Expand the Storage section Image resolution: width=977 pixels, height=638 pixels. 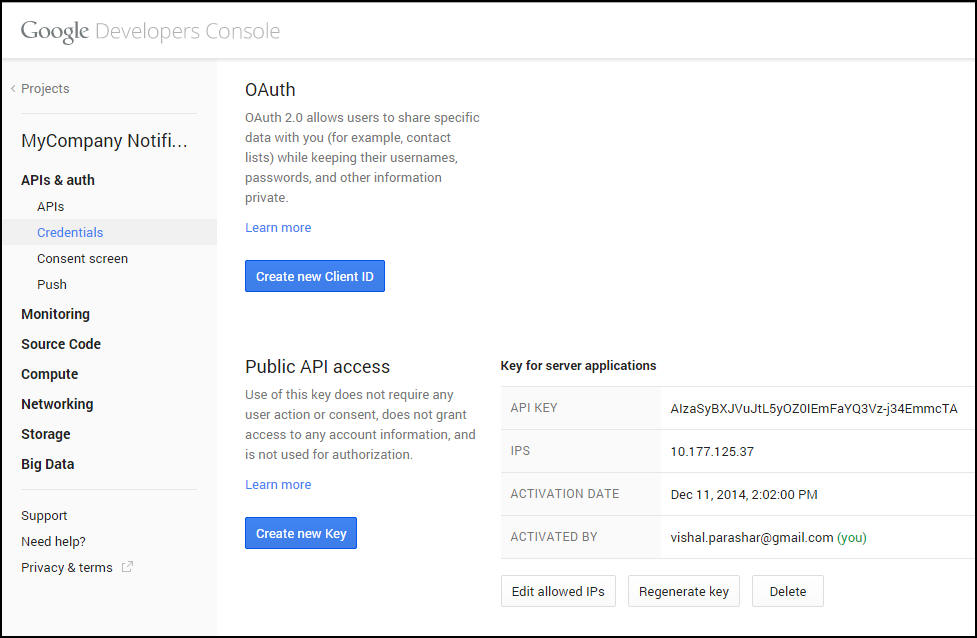click(x=45, y=434)
